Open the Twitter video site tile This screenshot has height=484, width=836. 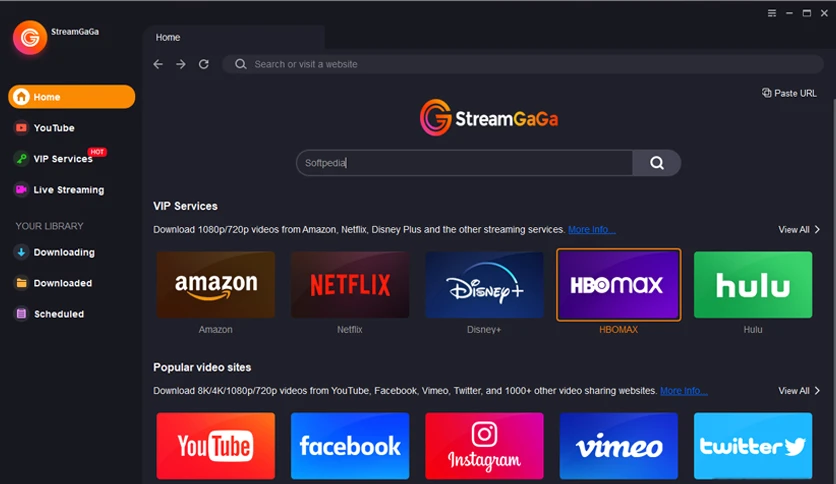click(x=753, y=446)
